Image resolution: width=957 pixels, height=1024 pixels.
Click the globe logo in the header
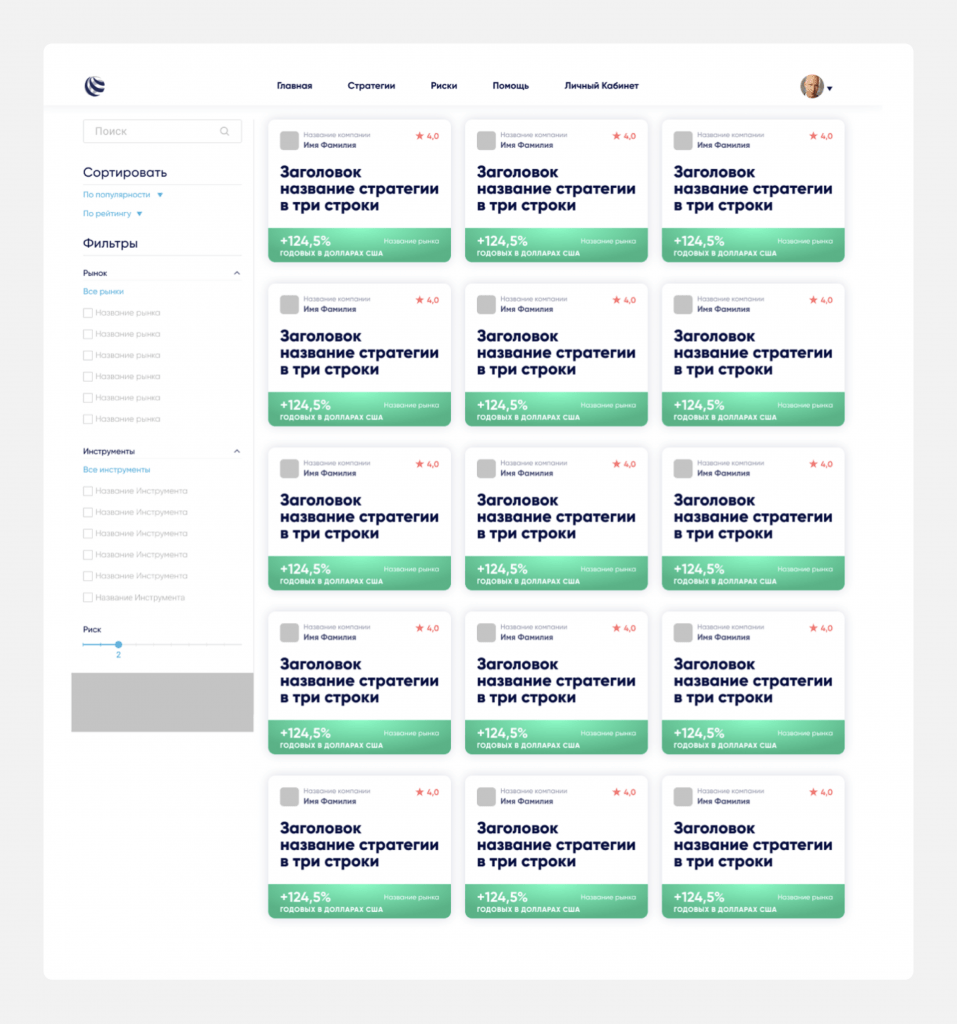pyautogui.click(x=95, y=86)
